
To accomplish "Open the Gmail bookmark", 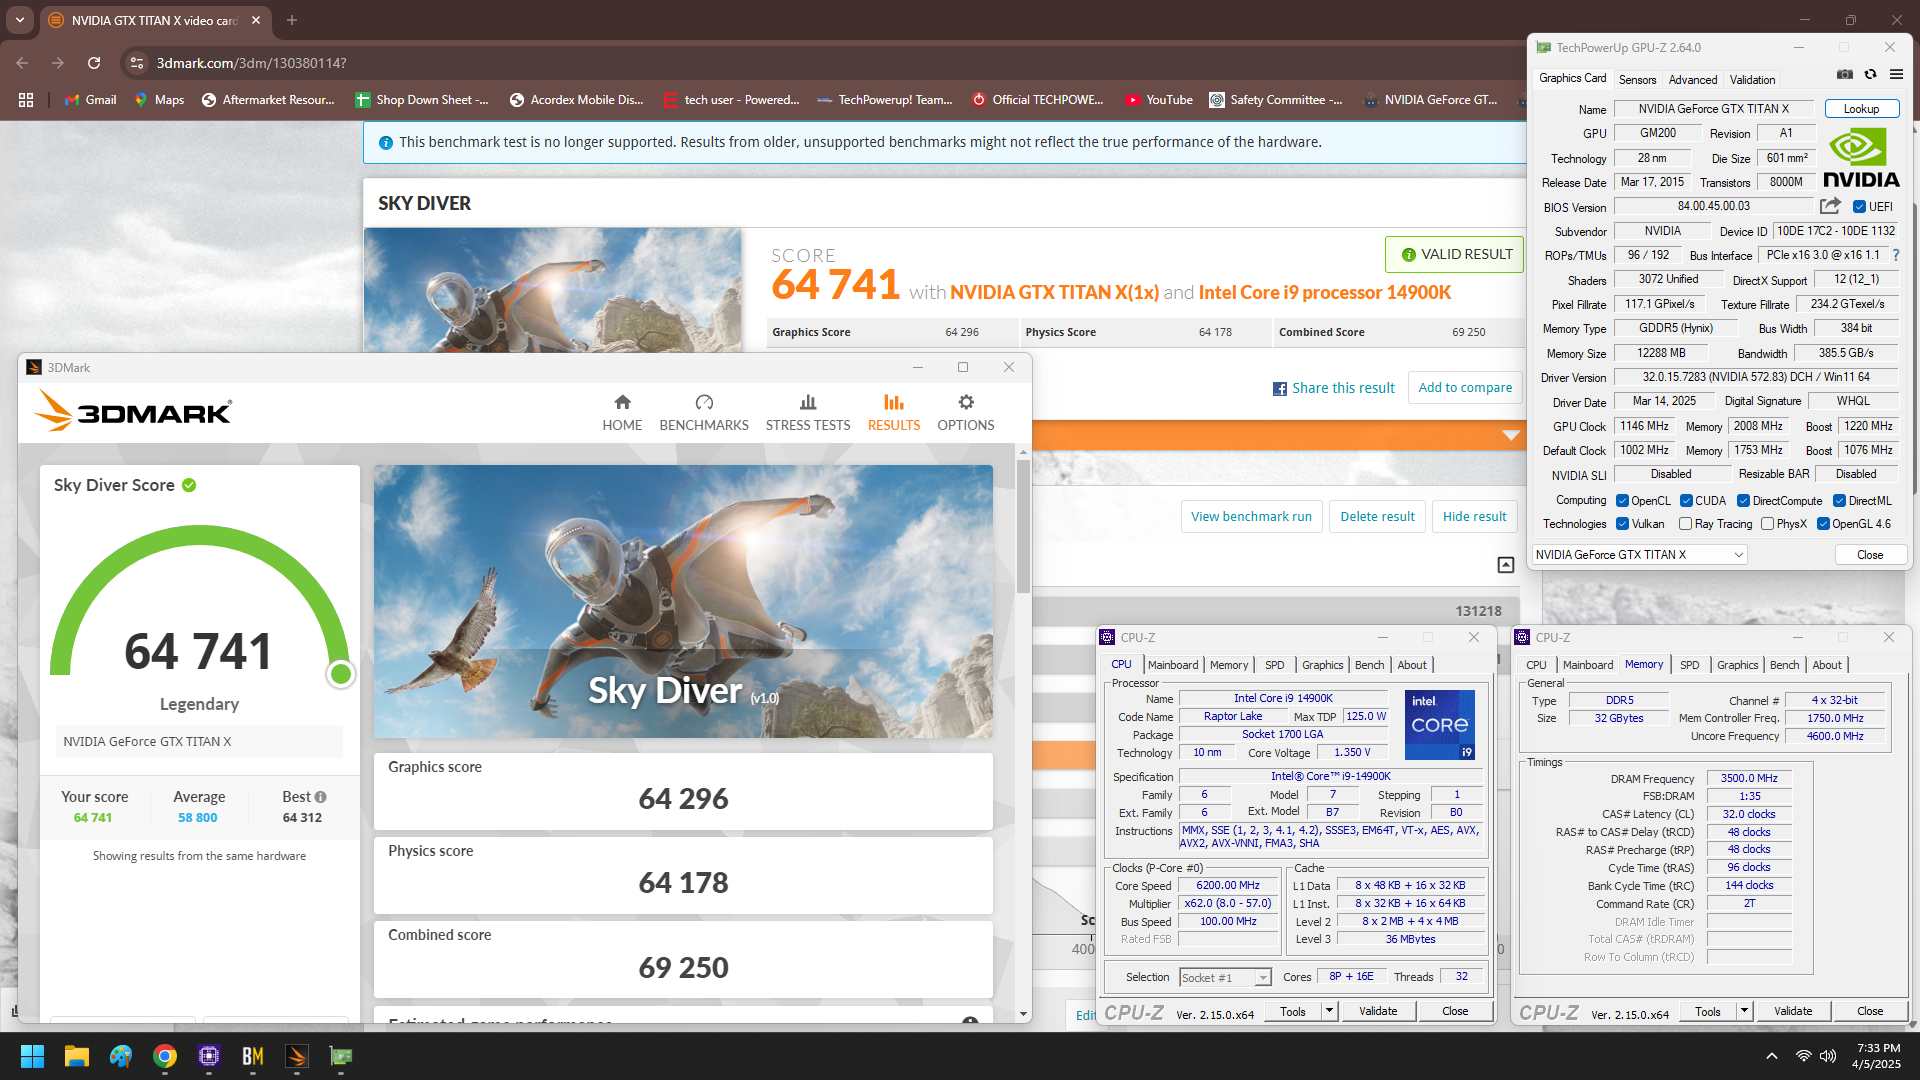I will click(90, 100).
